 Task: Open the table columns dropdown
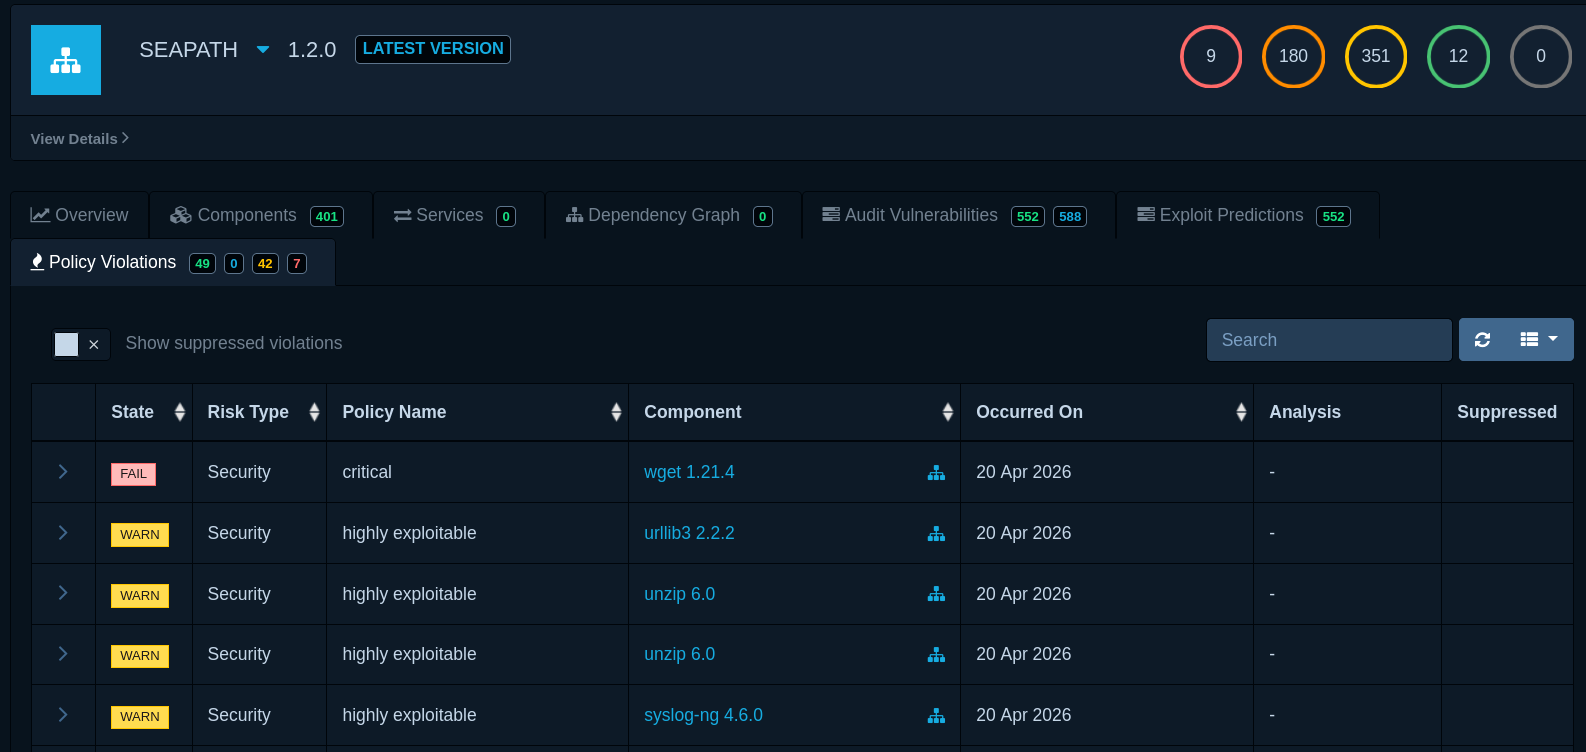pos(1539,340)
